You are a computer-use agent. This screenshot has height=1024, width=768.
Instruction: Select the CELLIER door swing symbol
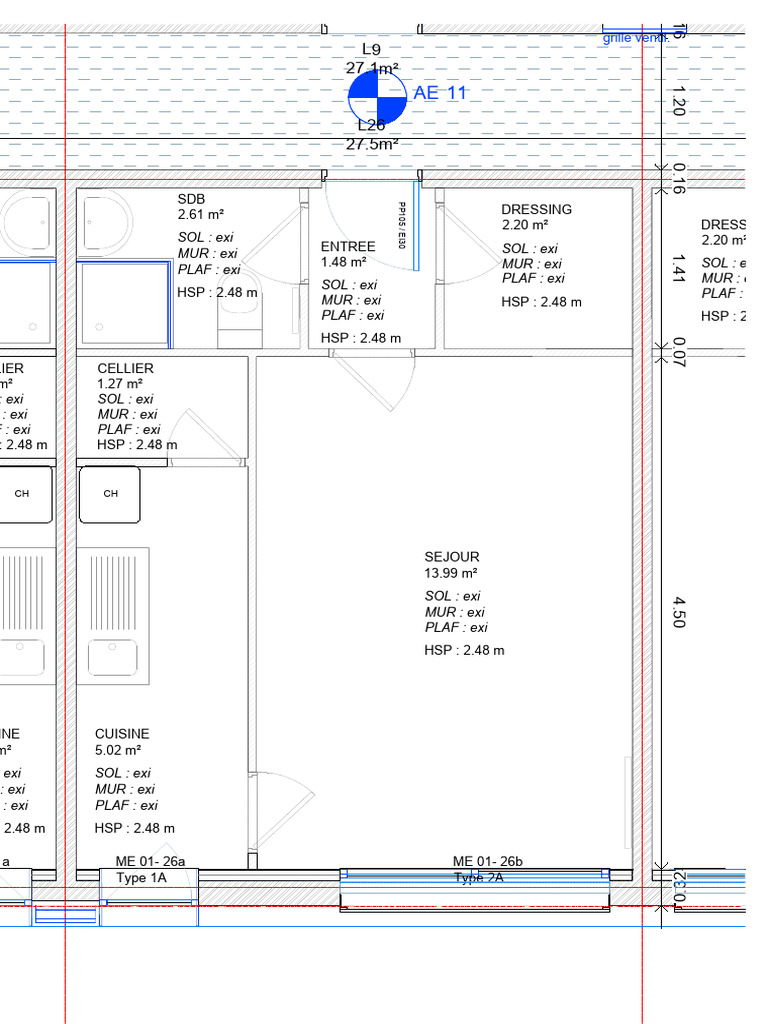coord(208,438)
